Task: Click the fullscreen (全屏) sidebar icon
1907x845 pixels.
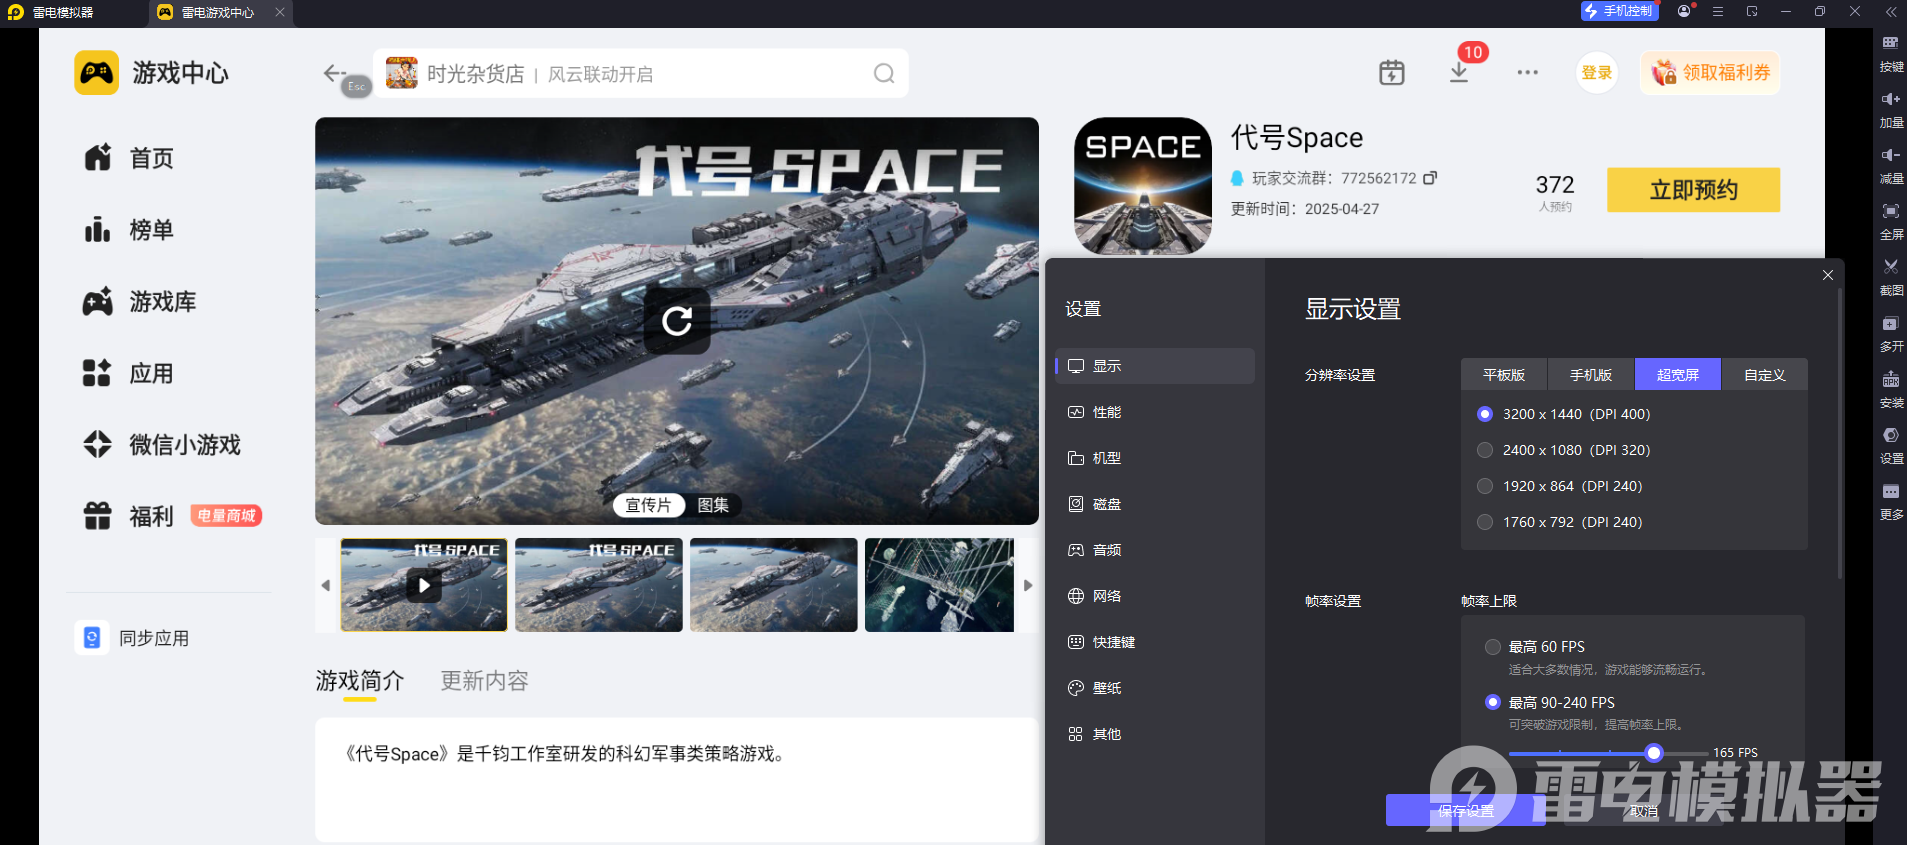Action: 1890,211
